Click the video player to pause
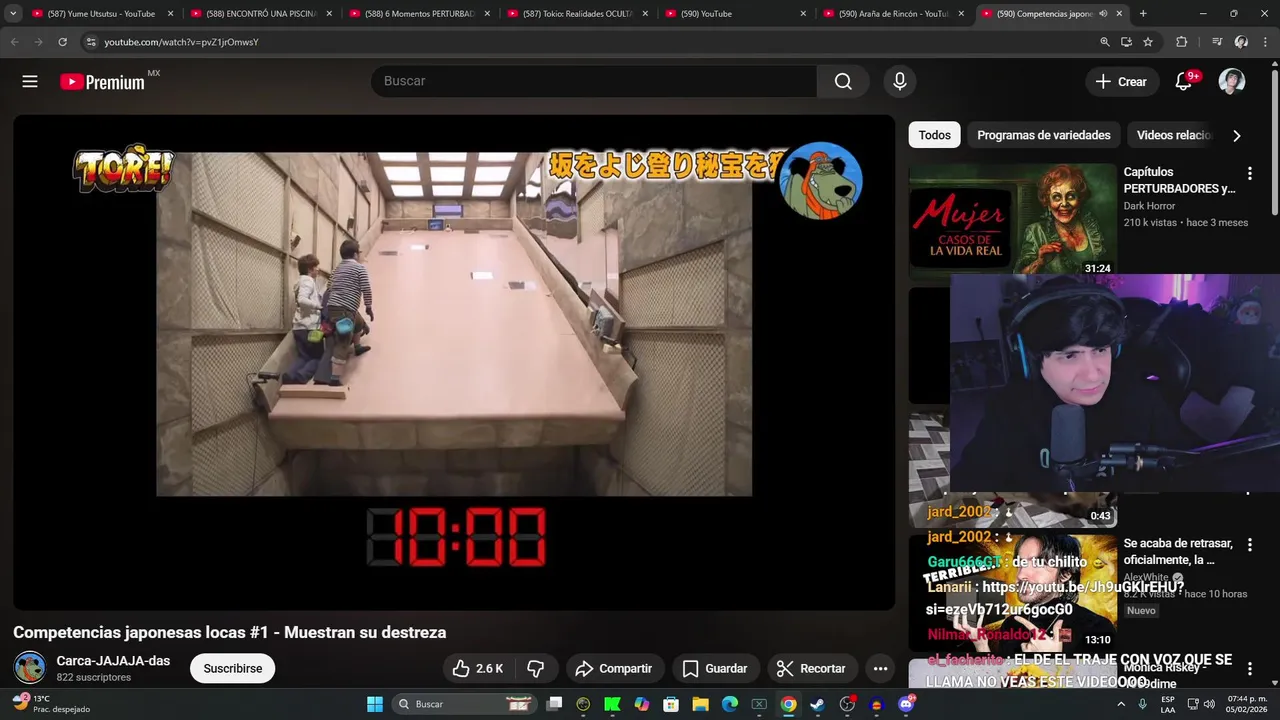 [x=454, y=362]
